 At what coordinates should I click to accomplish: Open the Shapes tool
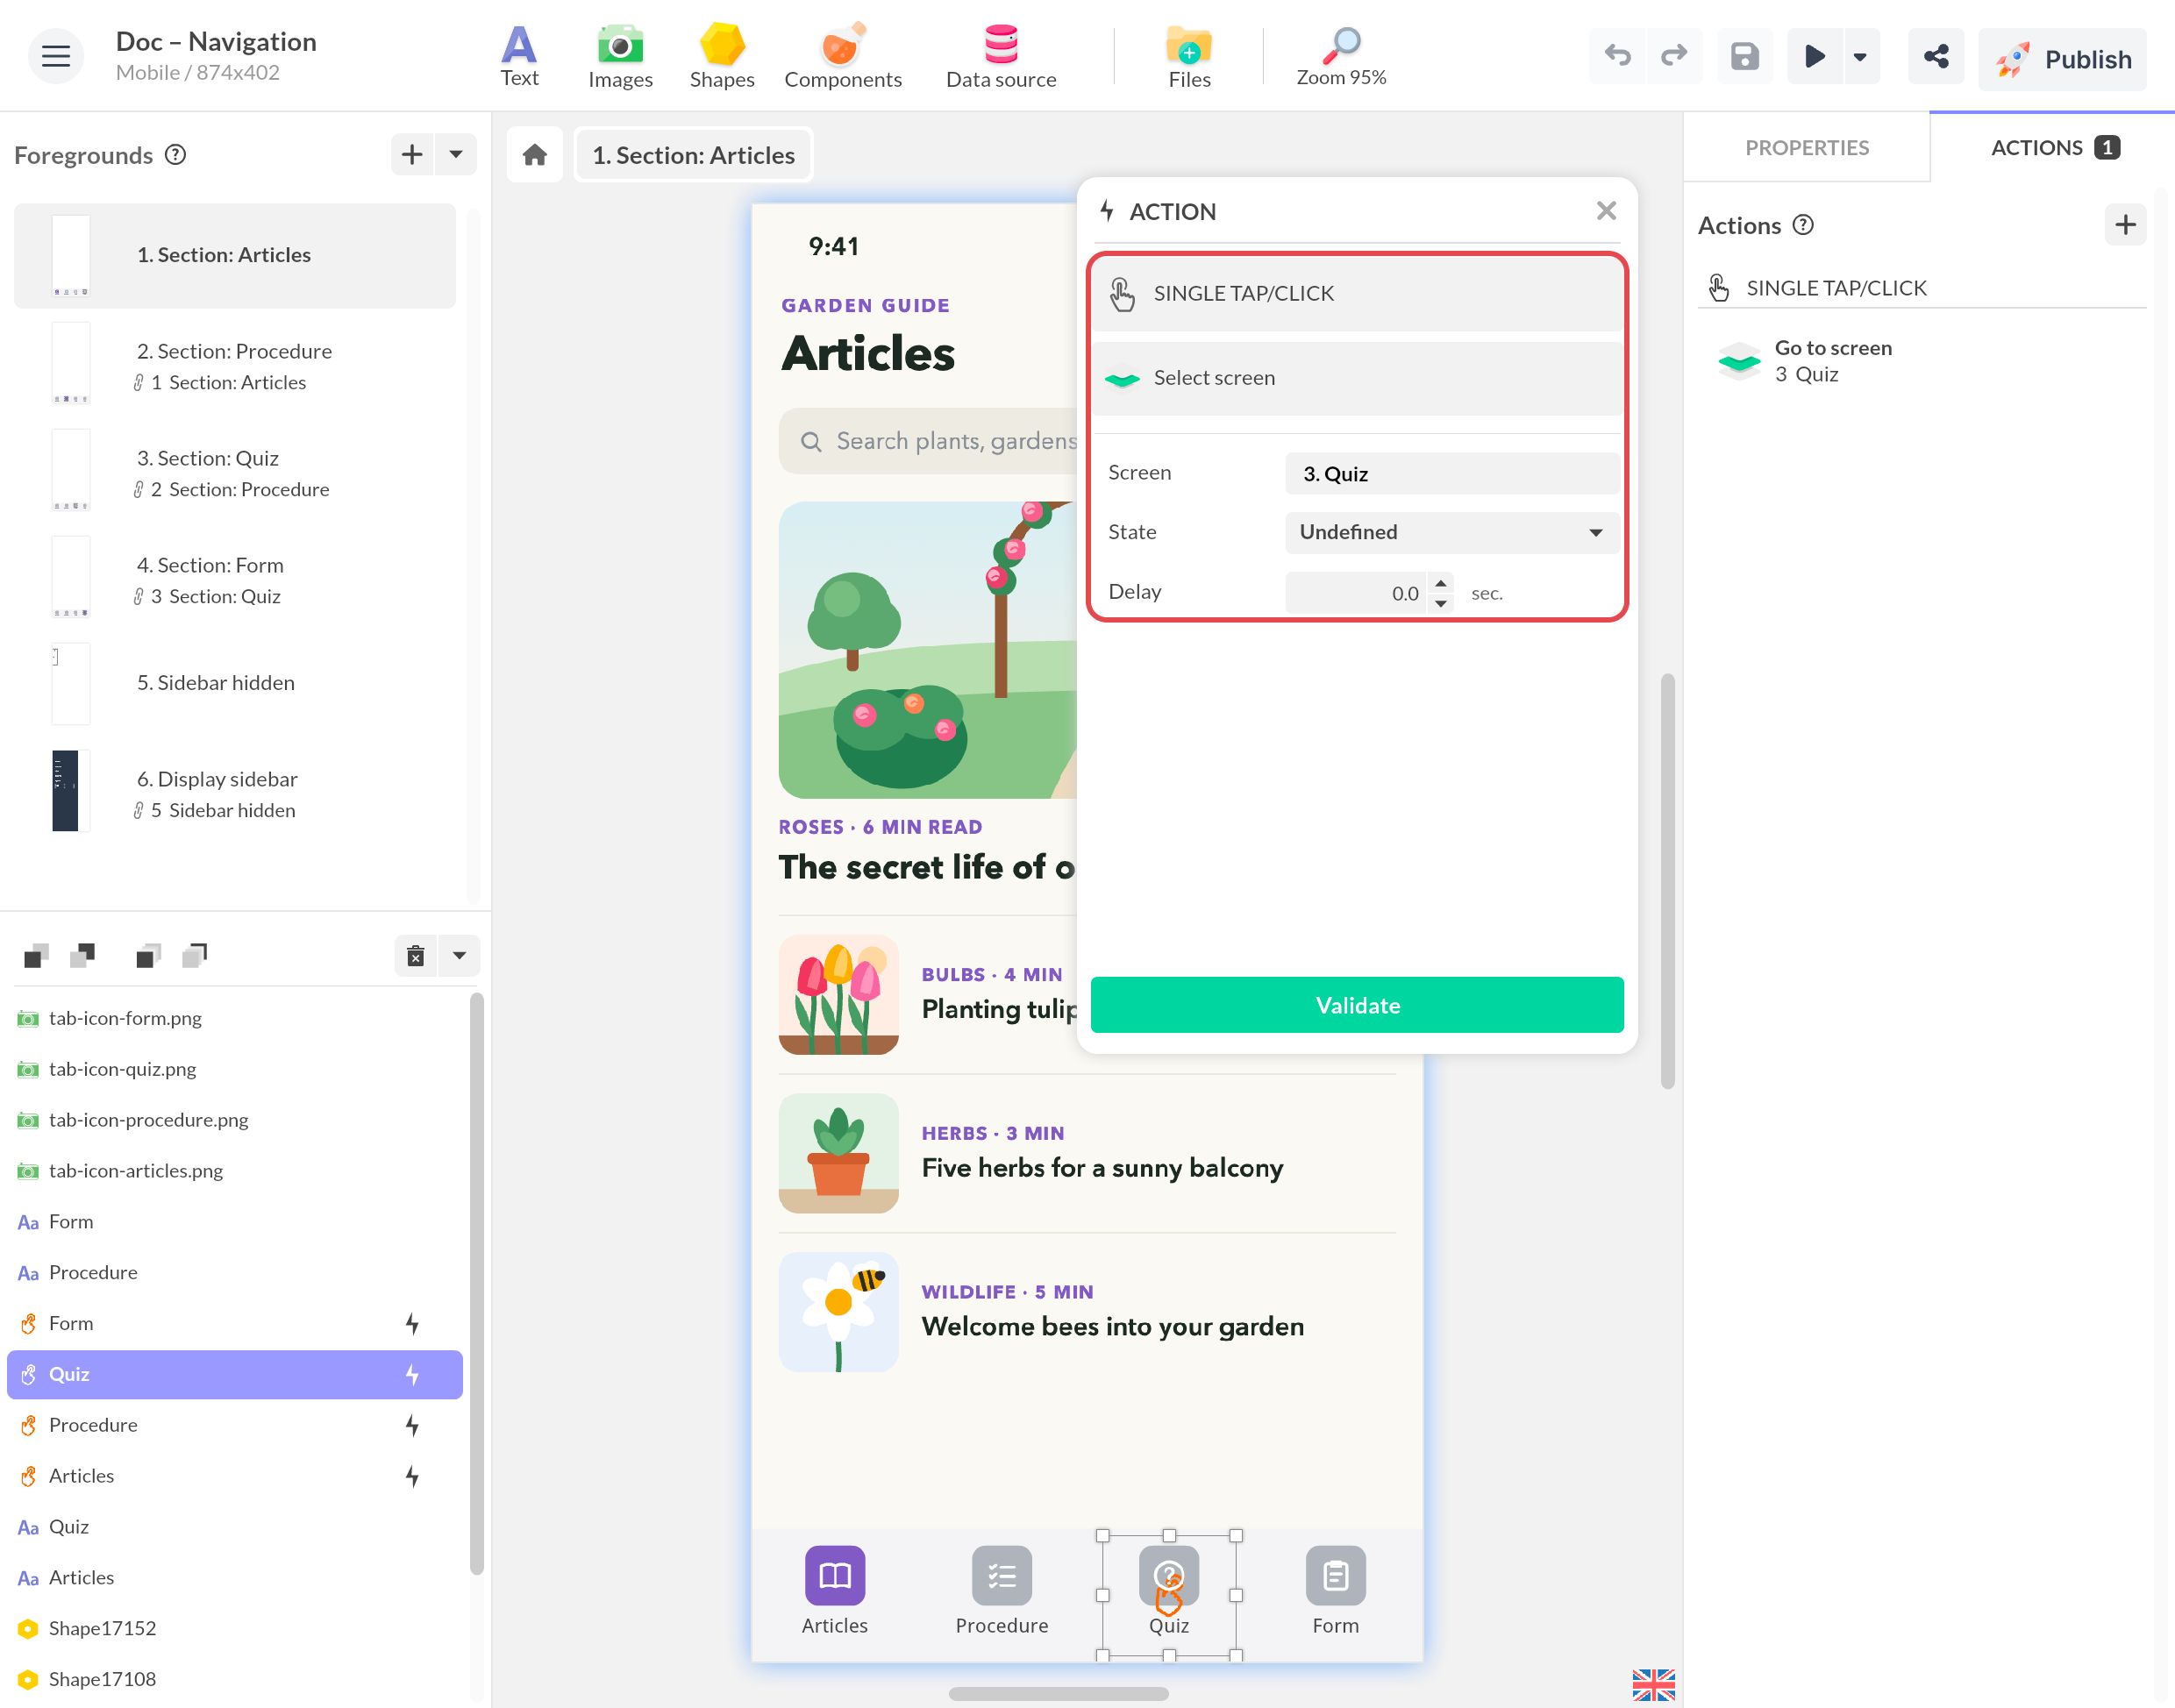721,57
